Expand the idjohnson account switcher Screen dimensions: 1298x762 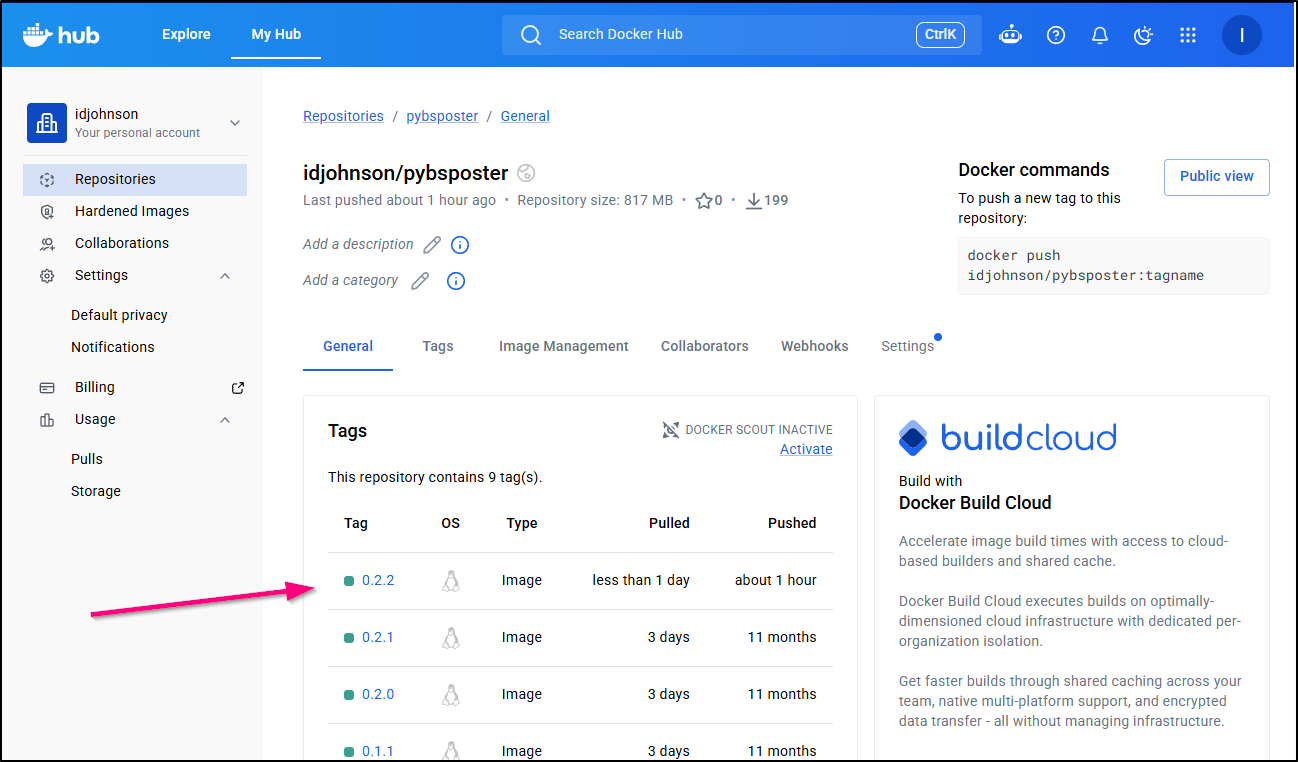pyautogui.click(x=235, y=123)
